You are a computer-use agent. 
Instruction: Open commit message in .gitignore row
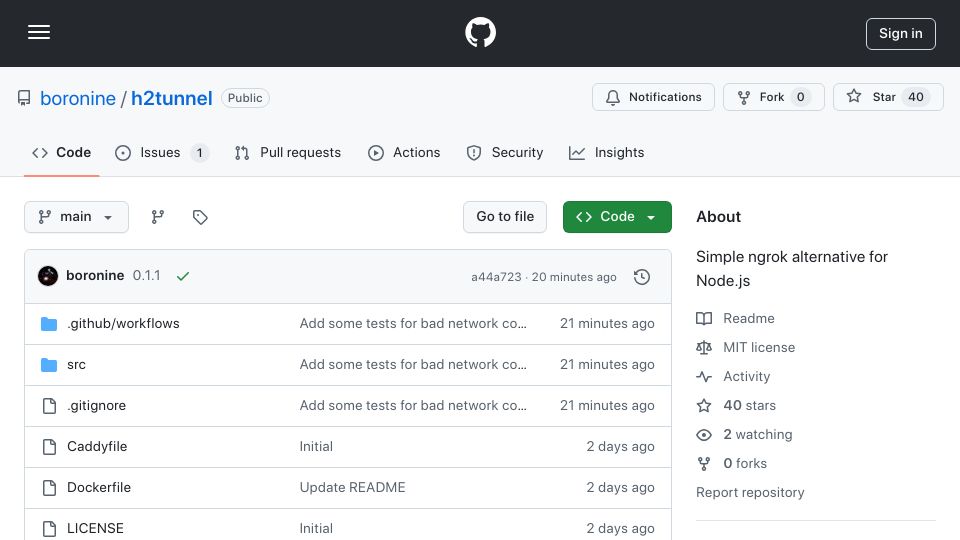[x=413, y=405]
